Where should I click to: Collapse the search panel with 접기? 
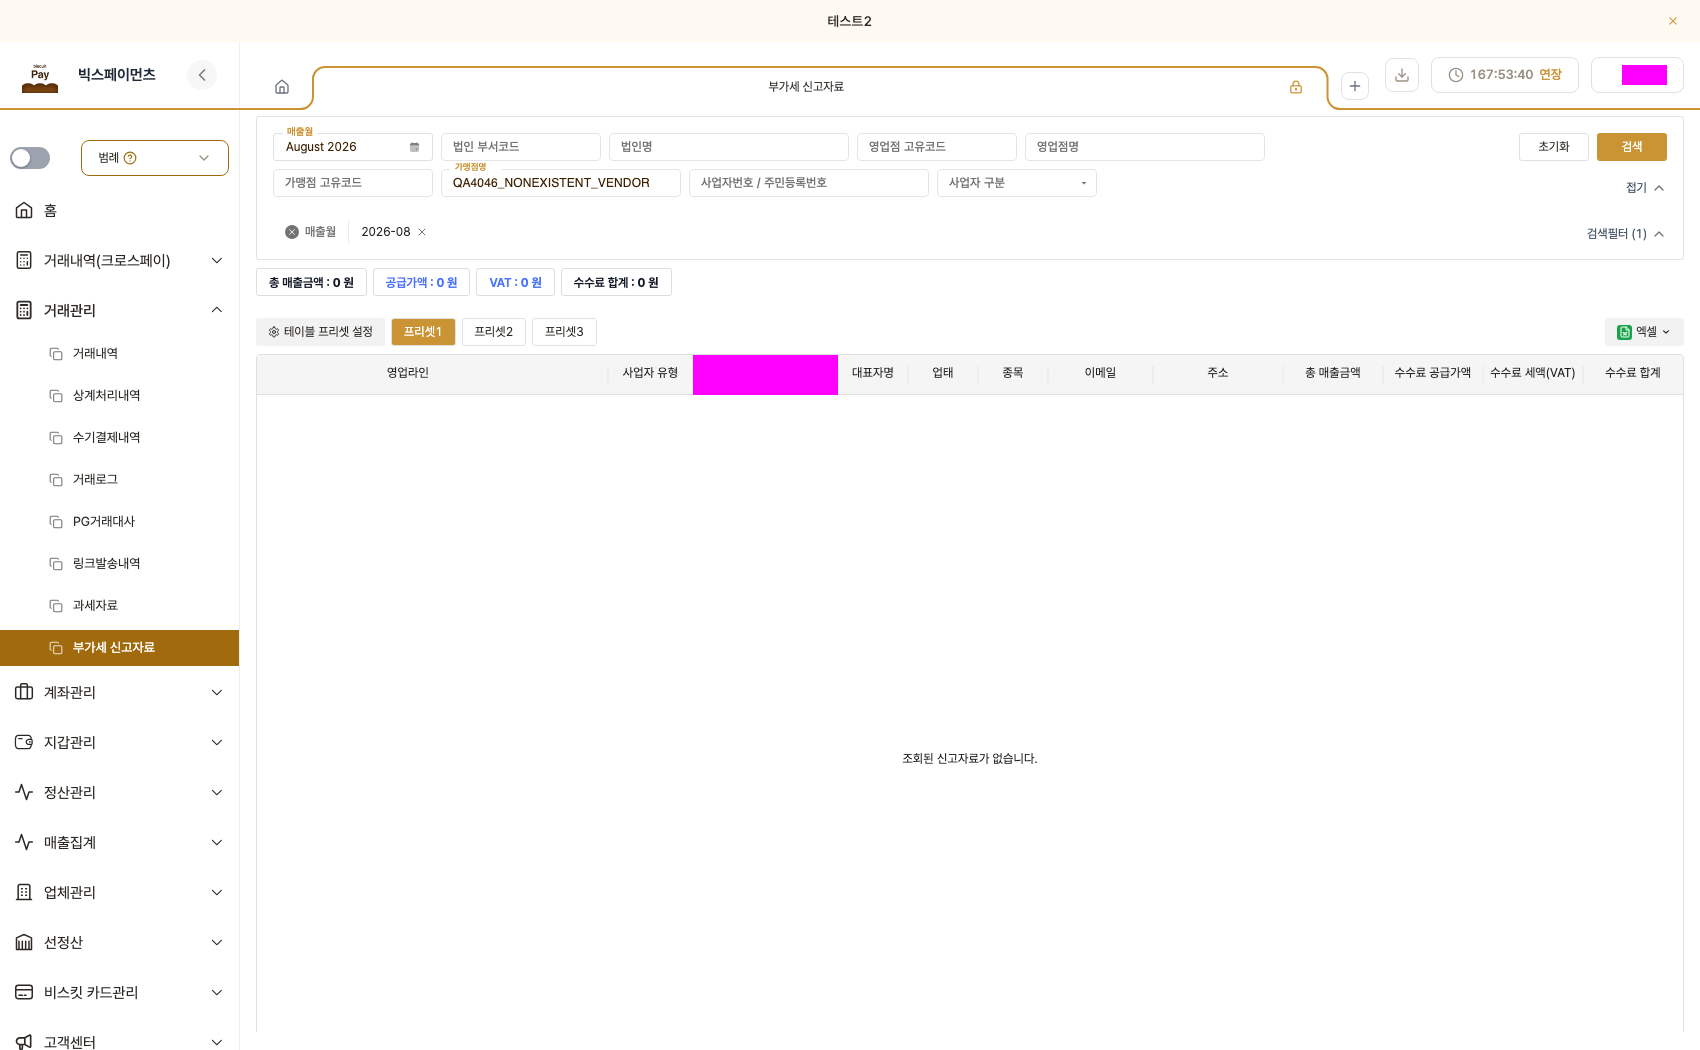click(1645, 188)
